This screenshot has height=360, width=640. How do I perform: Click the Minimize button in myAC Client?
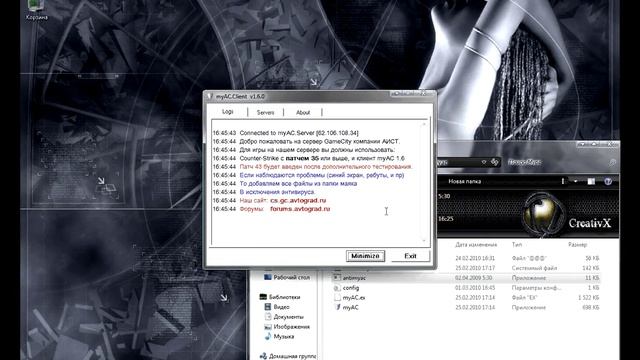[x=365, y=256]
